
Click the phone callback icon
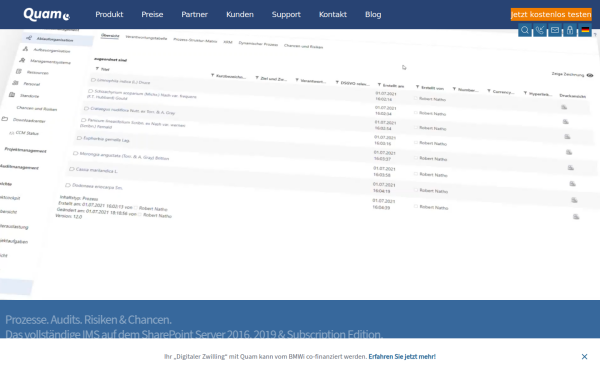point(540,30)
